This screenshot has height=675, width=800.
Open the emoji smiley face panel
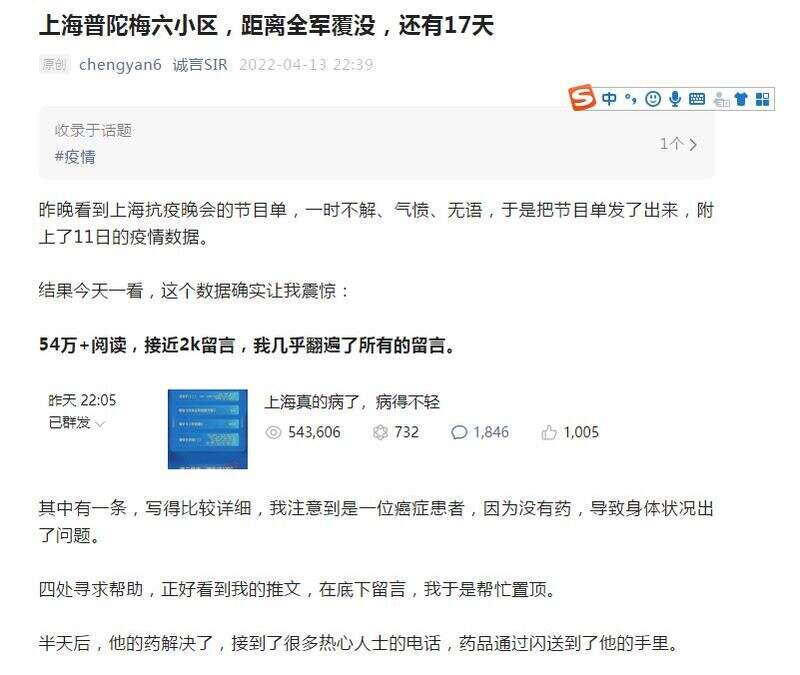tap(653, 98)
